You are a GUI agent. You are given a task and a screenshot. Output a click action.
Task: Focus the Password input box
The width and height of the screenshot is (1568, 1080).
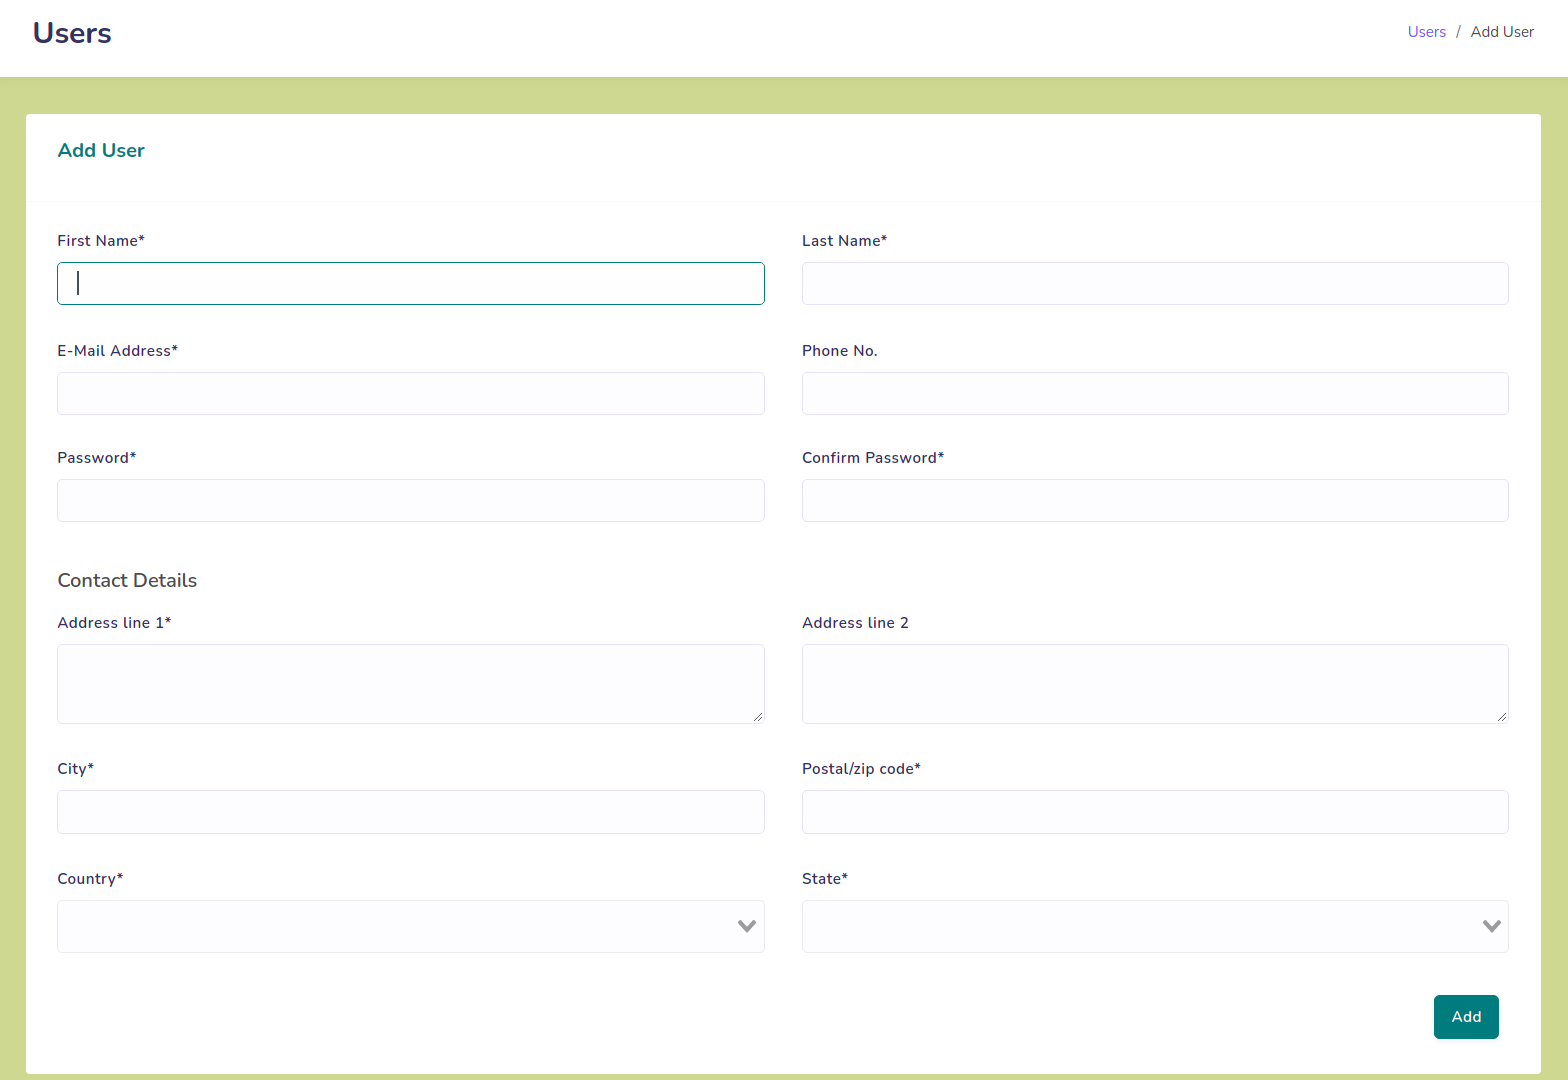410,501
